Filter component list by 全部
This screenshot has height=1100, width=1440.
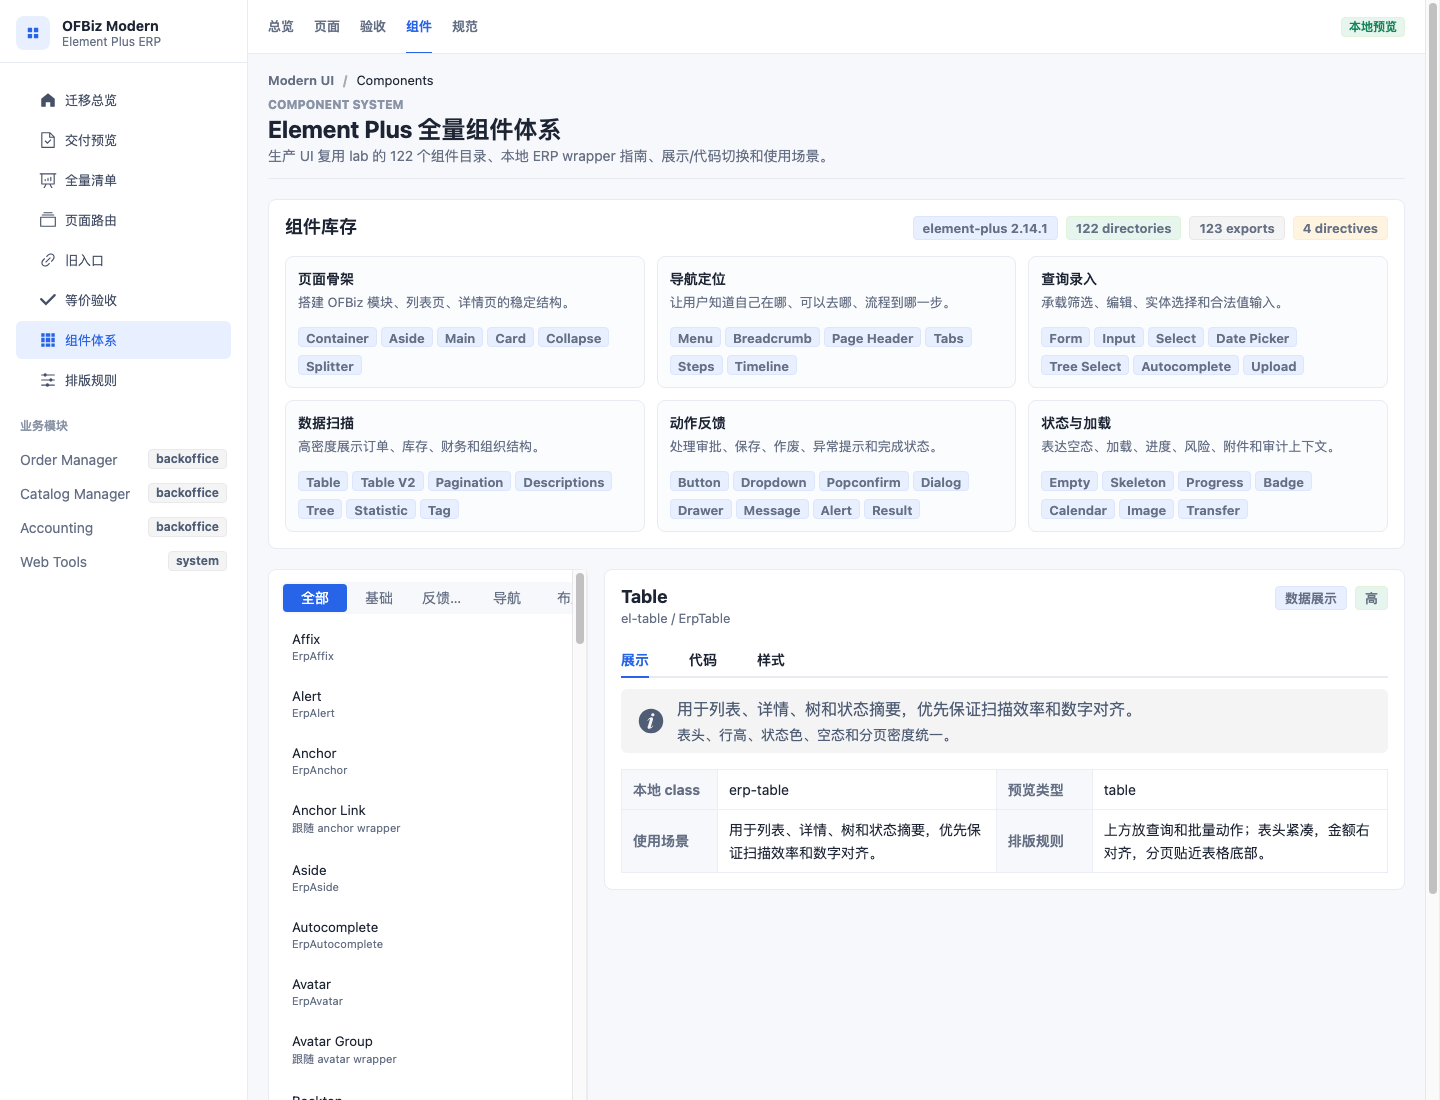coord(315,598)
